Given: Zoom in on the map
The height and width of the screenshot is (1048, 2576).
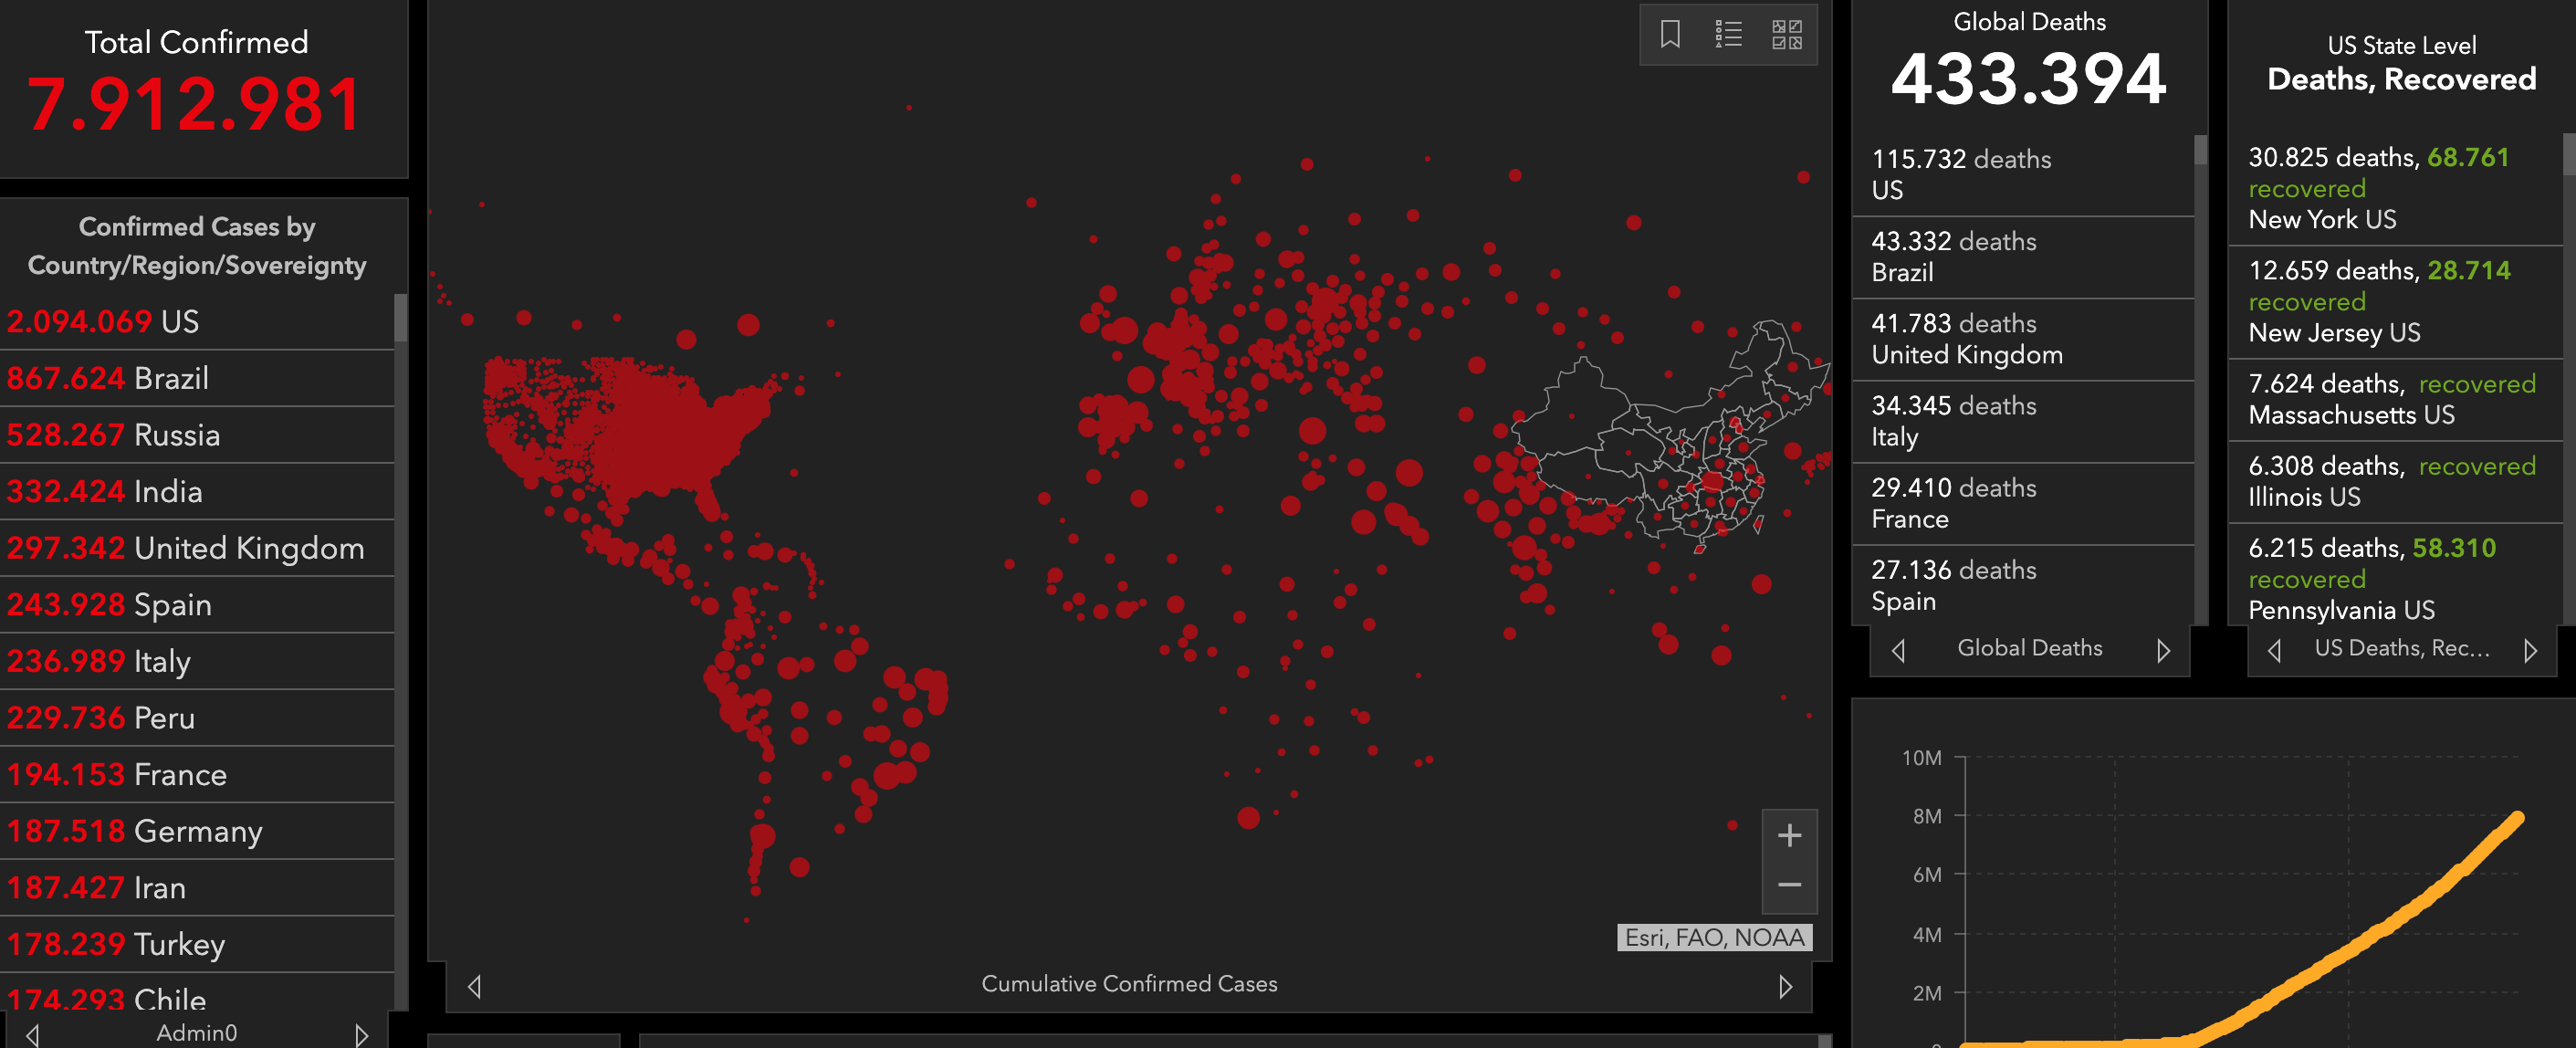Looking at the screenshot, I should 1789,835.
